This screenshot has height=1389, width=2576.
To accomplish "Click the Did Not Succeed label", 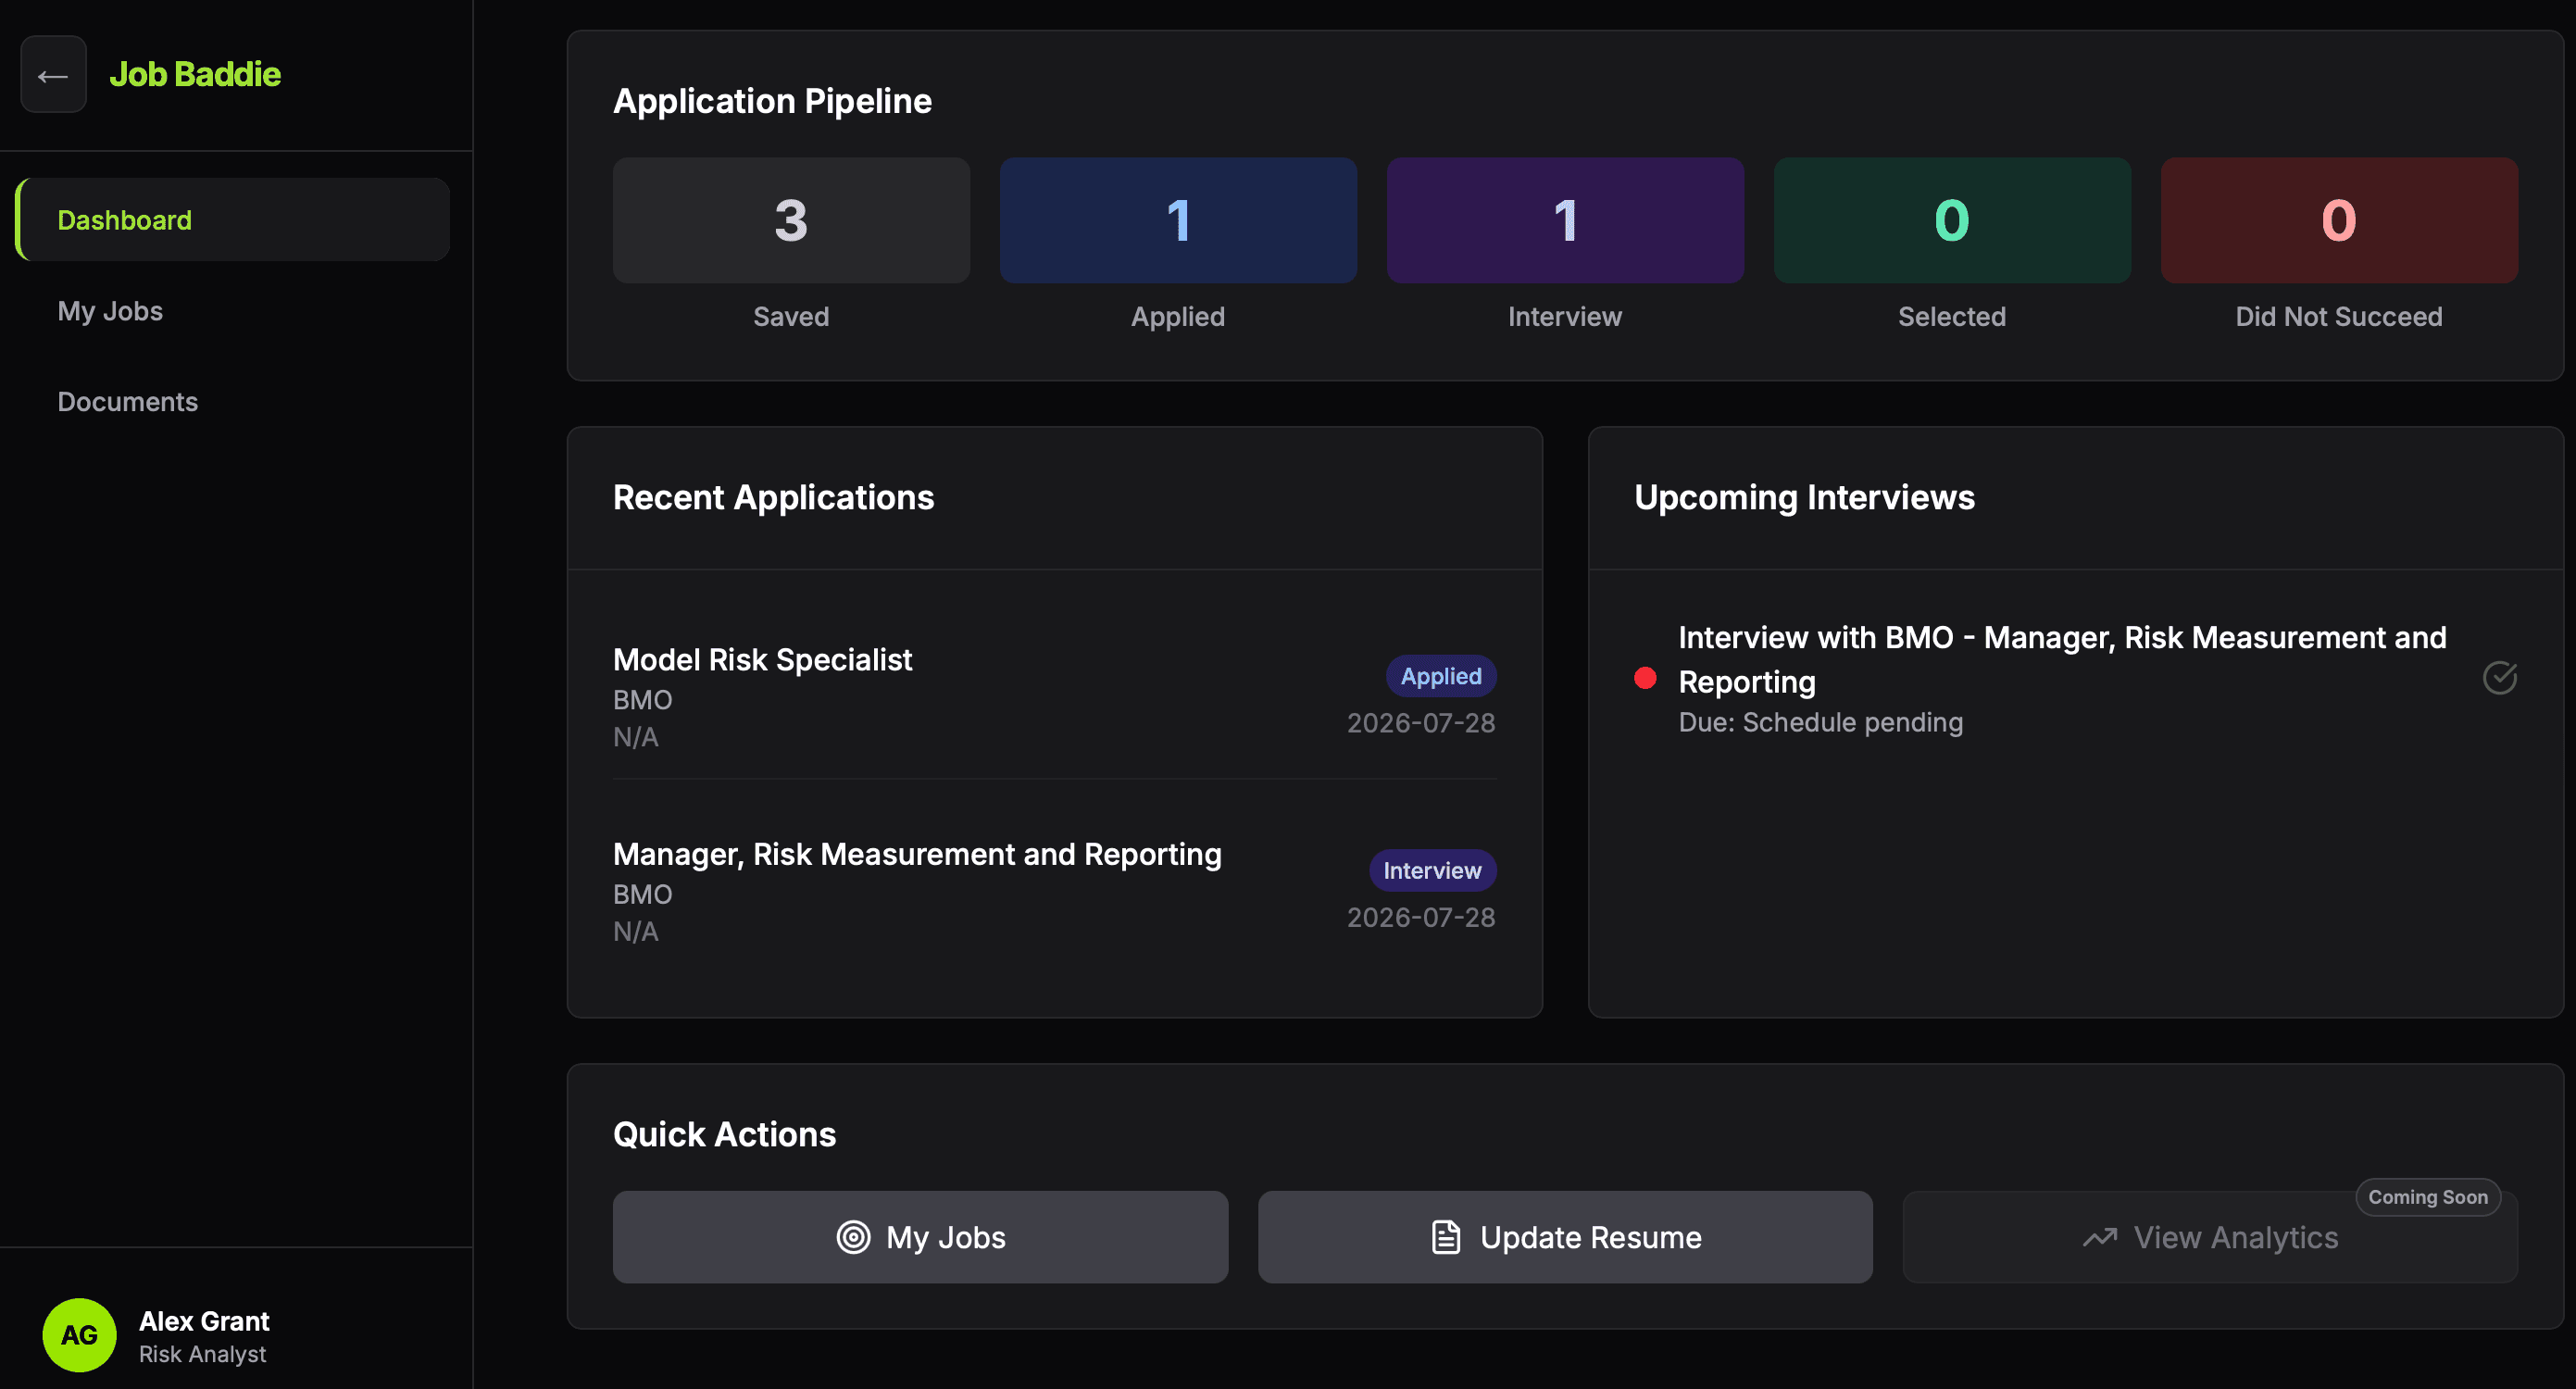I will 2339,316.
